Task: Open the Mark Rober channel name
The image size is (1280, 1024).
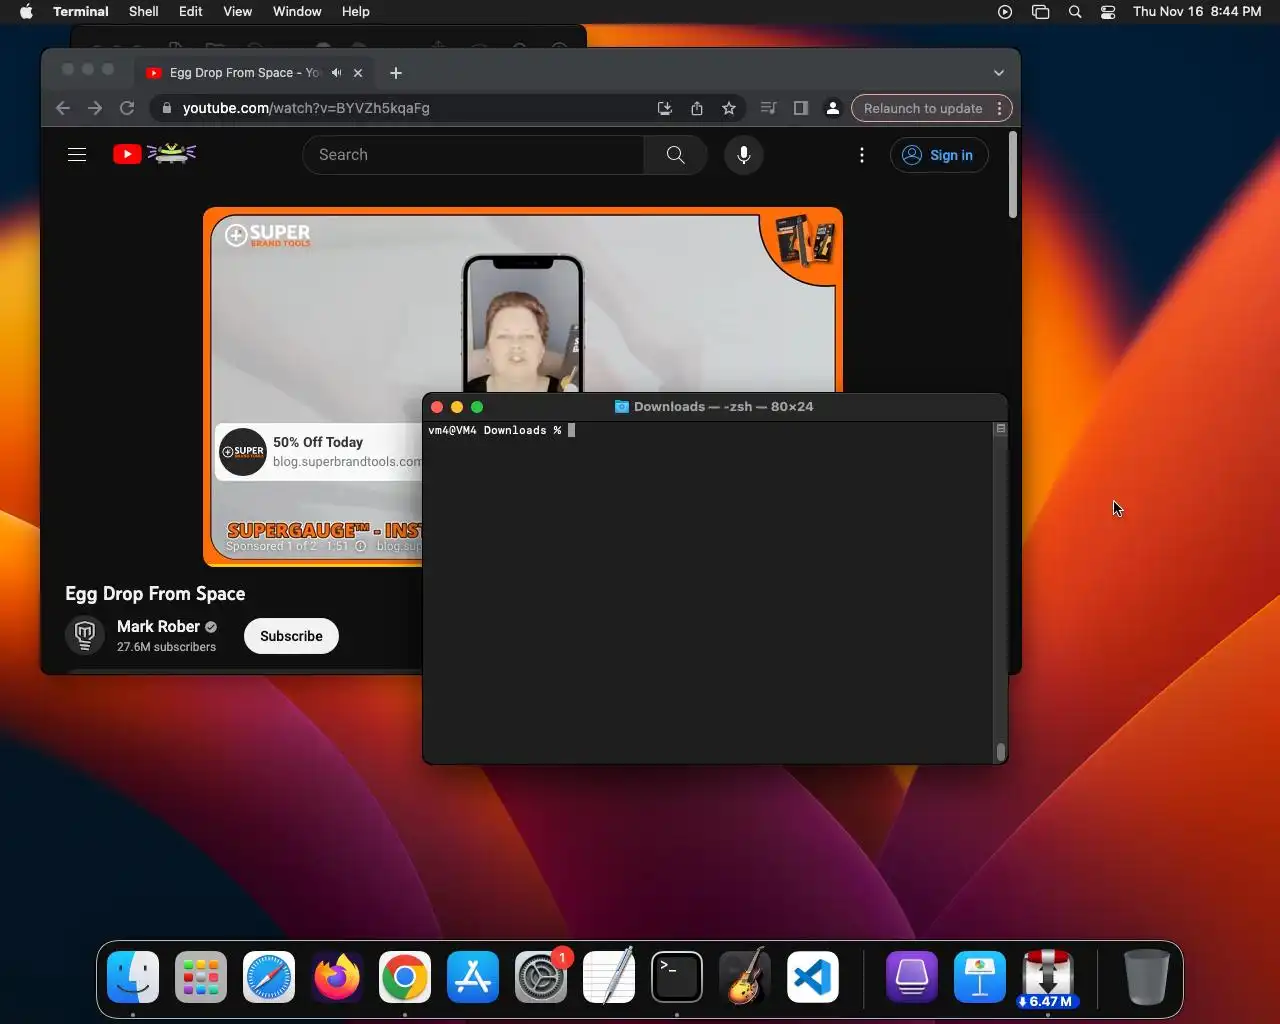Action: click(158, 626)
